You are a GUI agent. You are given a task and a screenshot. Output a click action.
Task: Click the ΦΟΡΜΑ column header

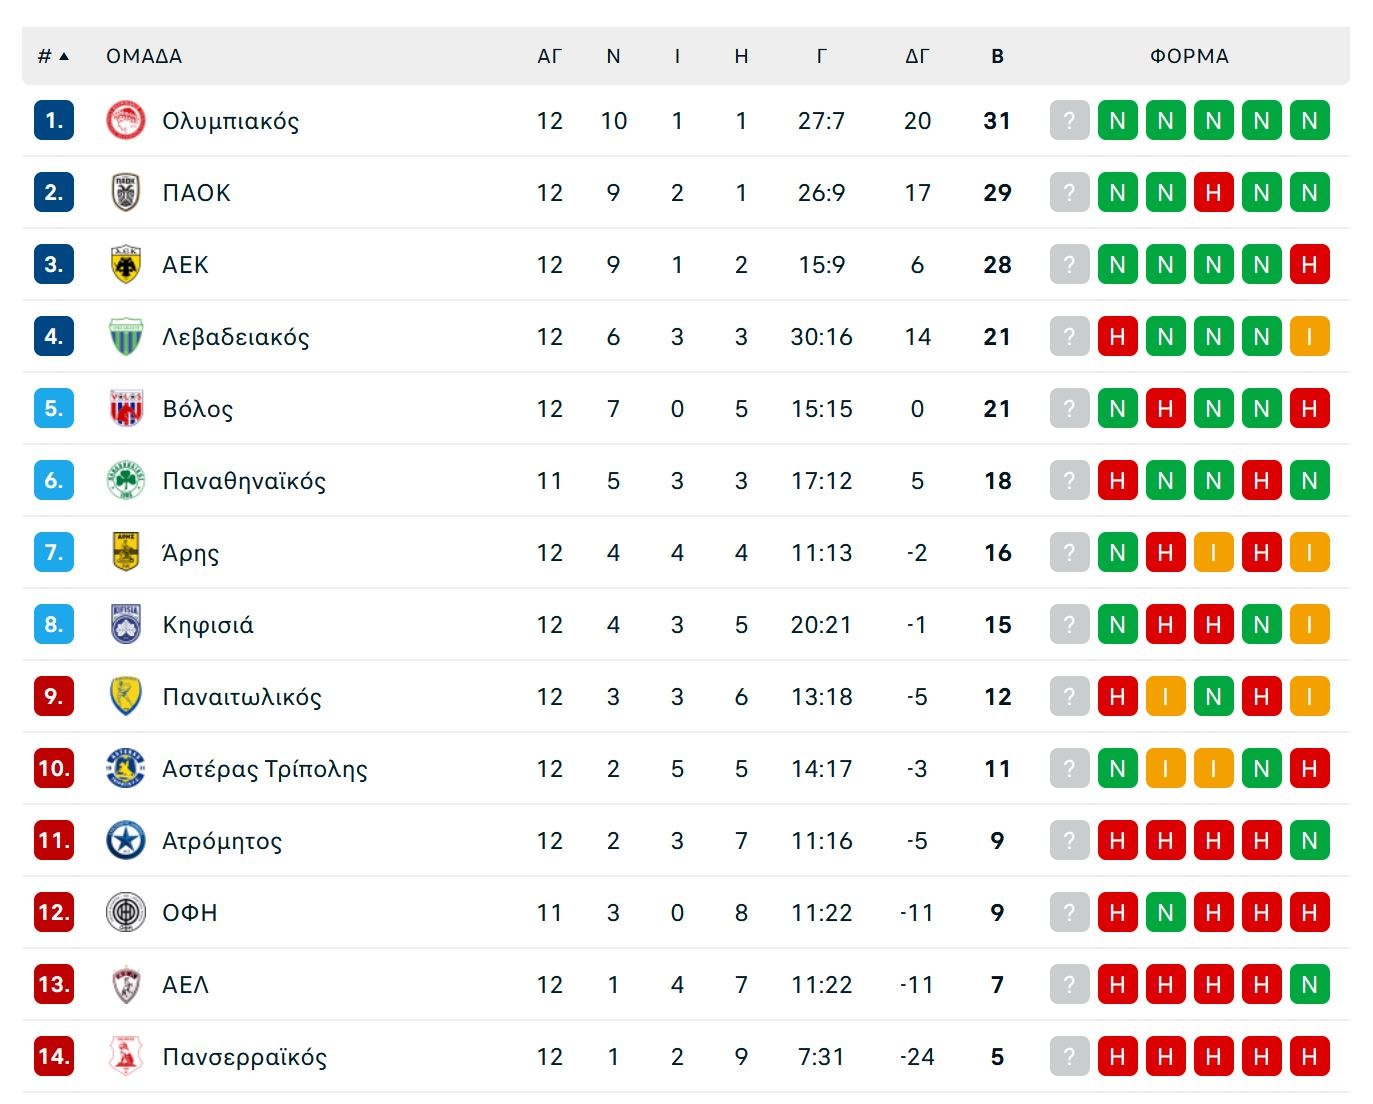[x=1189, y=56]
